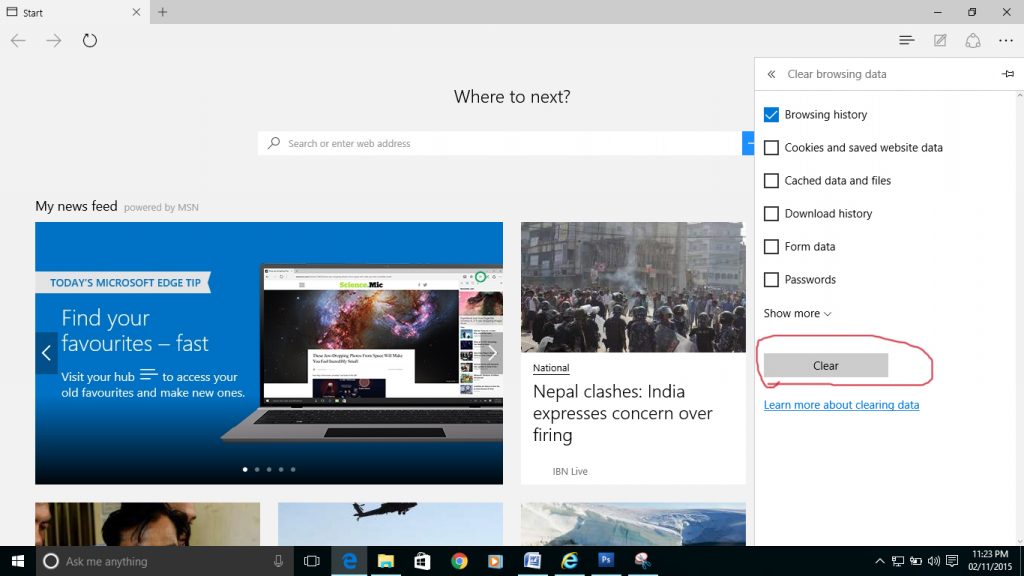This screenshot has width=1024, height=576.
Task: Go back using the back arrow
Action: pyautogui.click(x=18, y=40)
